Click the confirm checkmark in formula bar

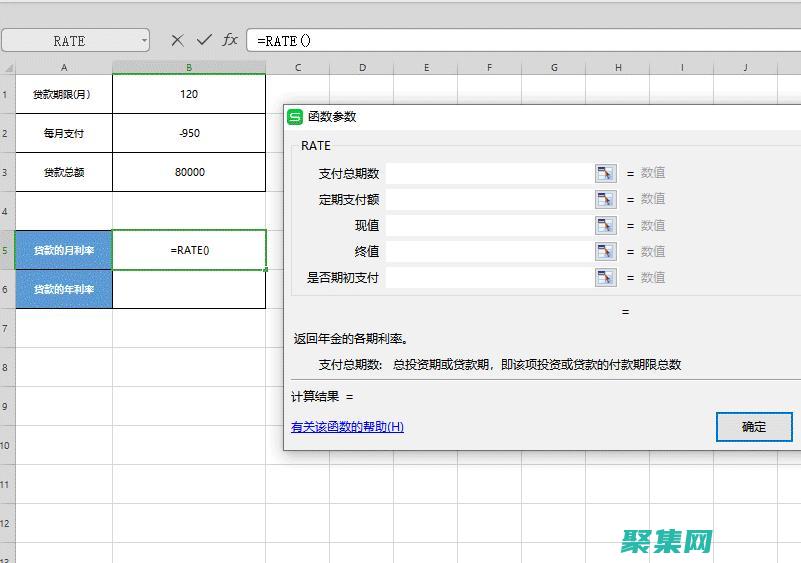(204, 40)
